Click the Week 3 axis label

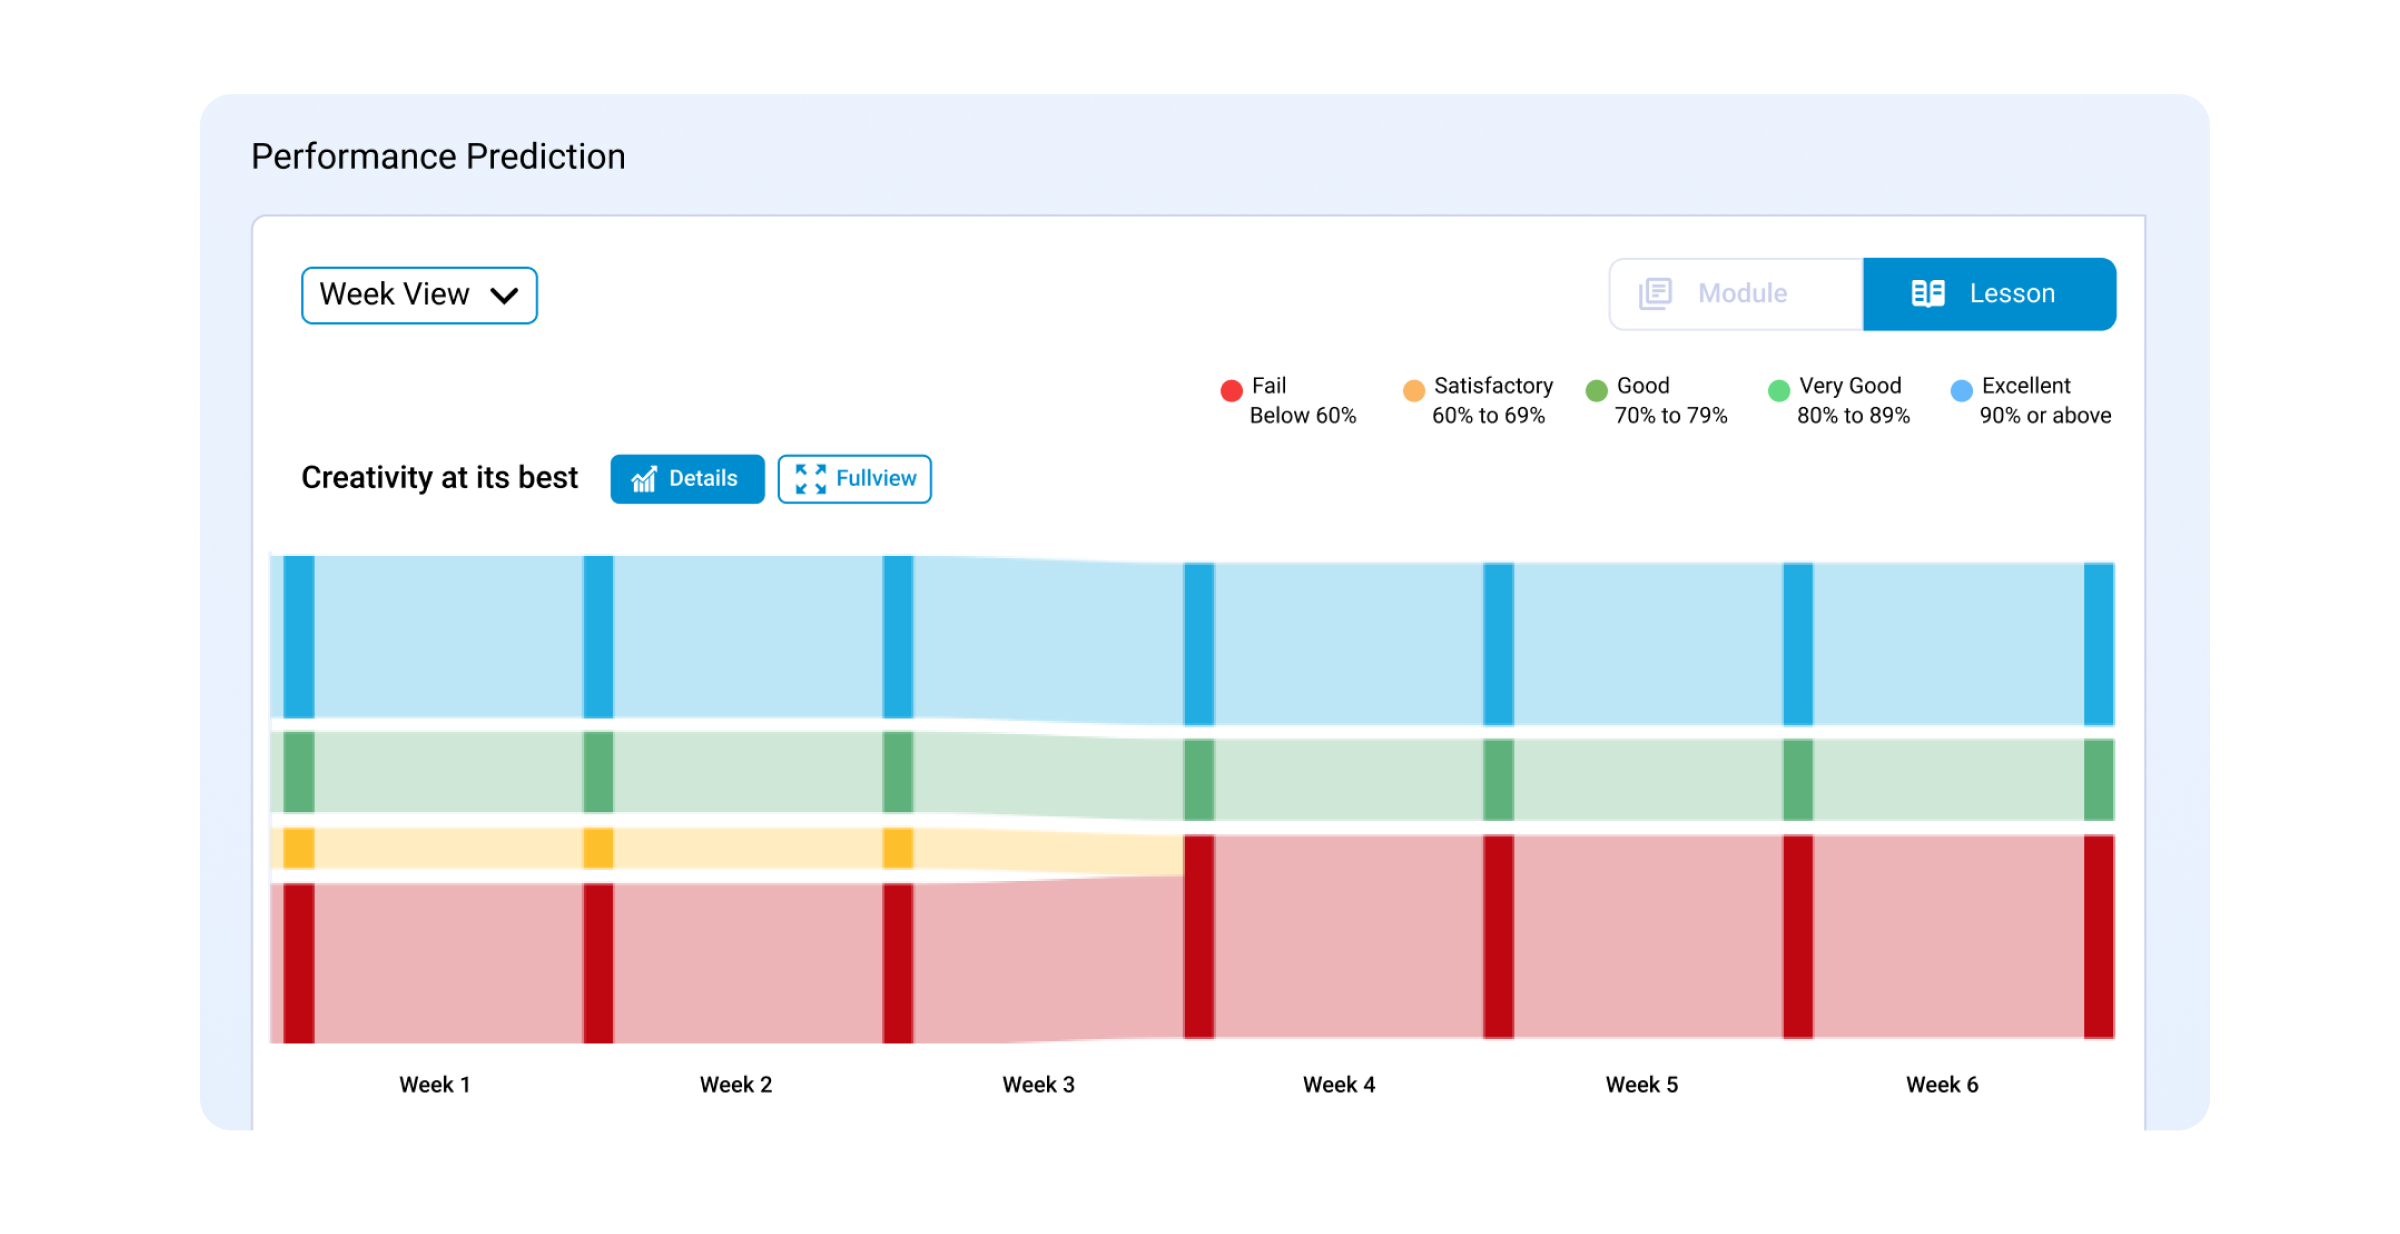(x=1038, y=1085)
